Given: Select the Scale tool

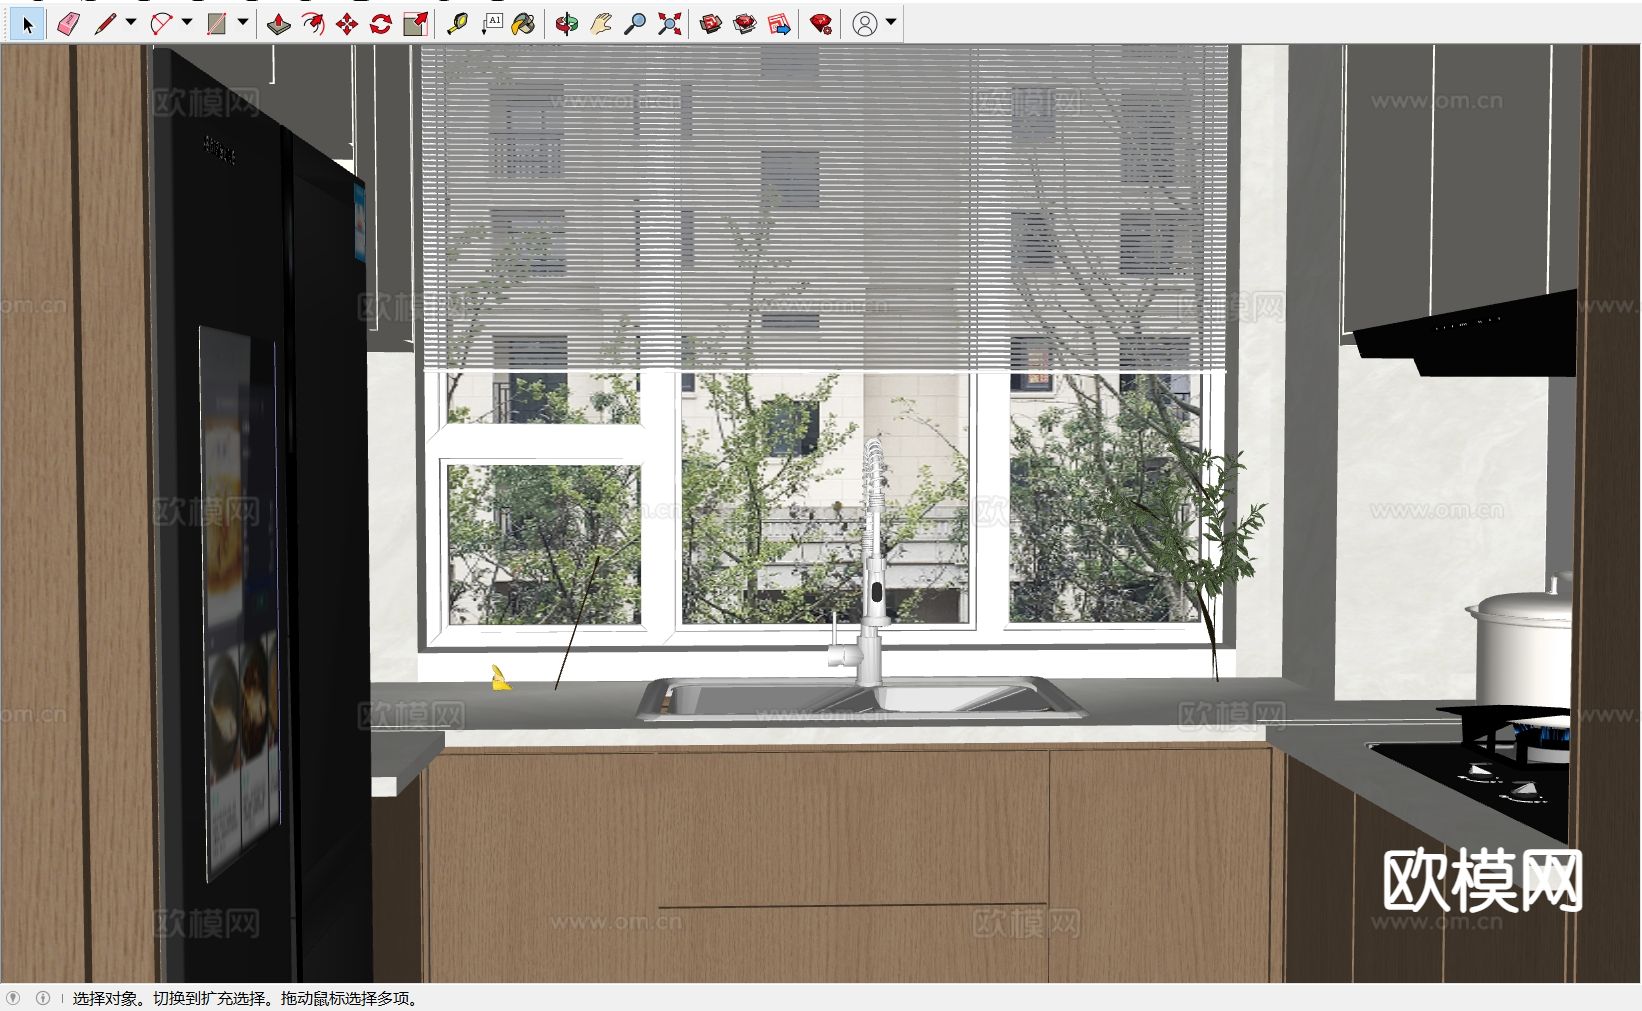Looking at the screenshot, I should tap(415, 24).
